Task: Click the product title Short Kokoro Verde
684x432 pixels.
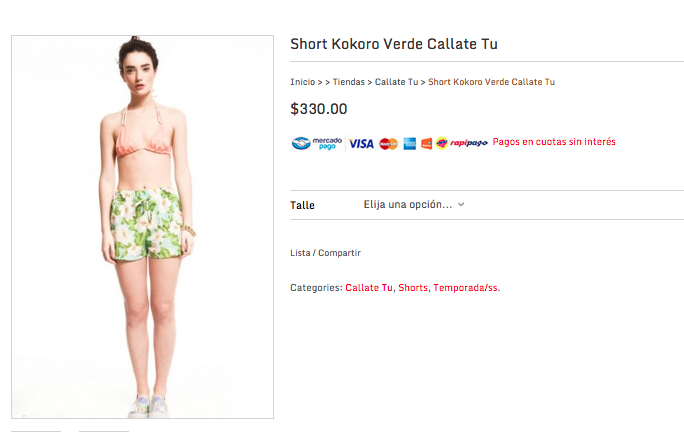Action: (393, 44)
